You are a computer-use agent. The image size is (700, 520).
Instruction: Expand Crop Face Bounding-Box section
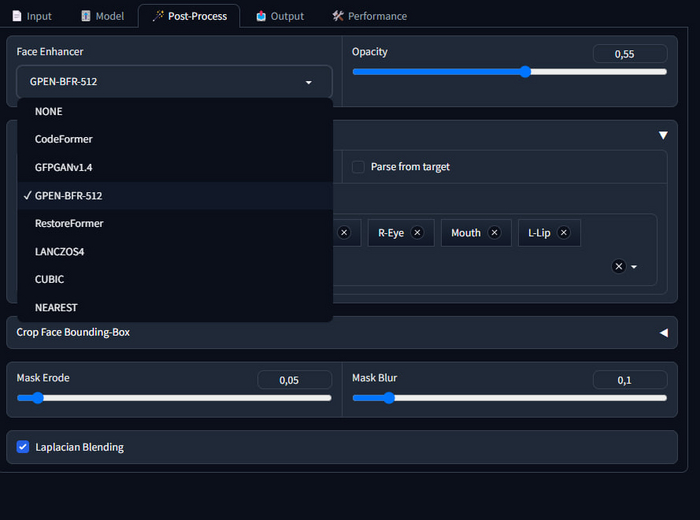663,332
